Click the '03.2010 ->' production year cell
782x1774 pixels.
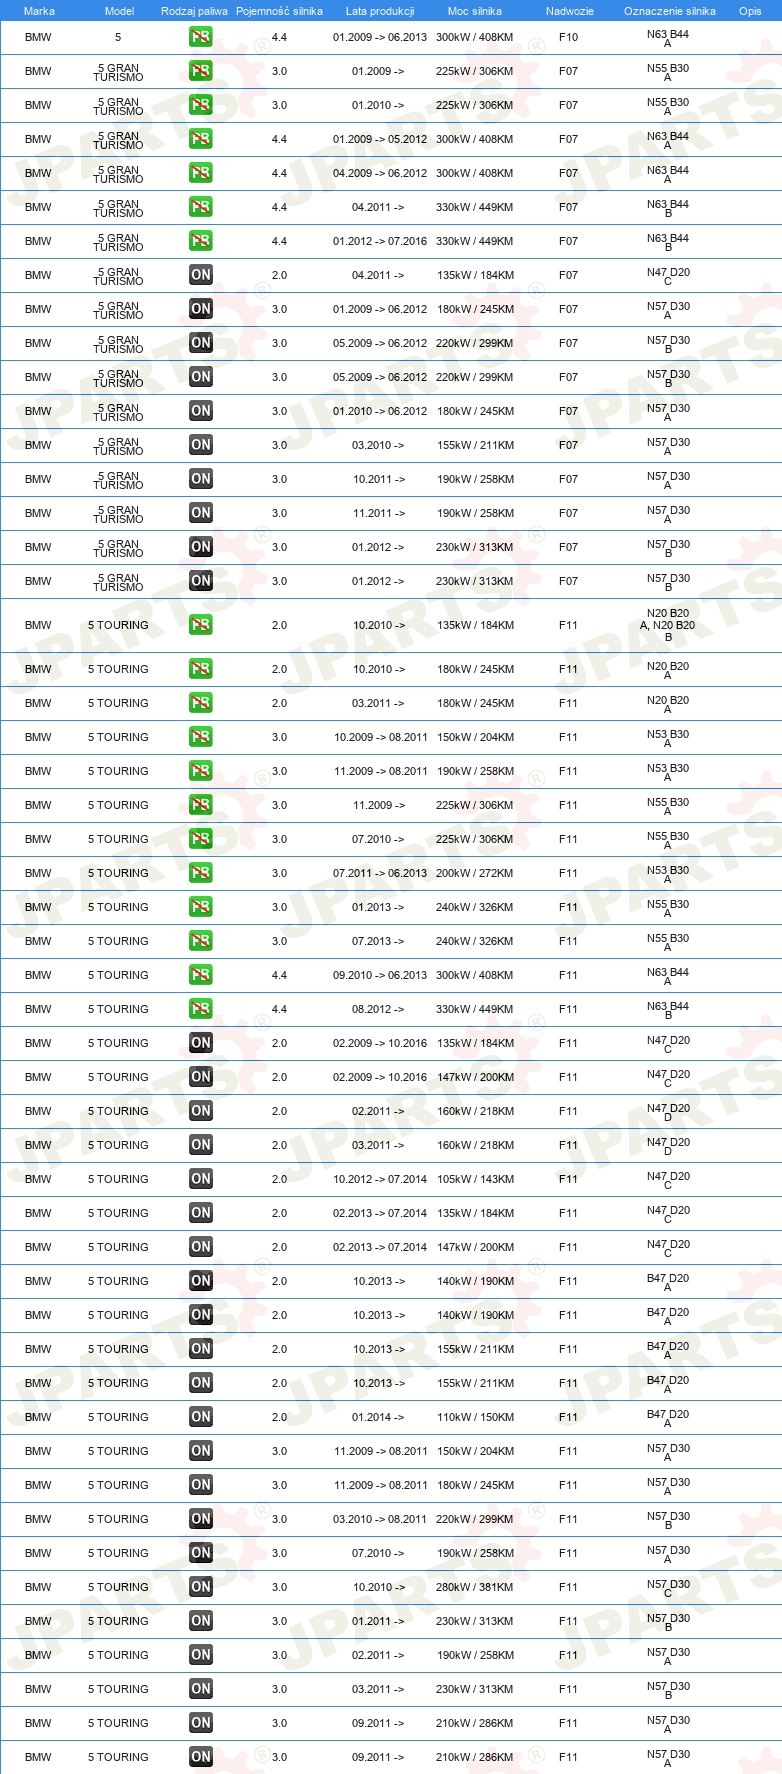(378, 445)
